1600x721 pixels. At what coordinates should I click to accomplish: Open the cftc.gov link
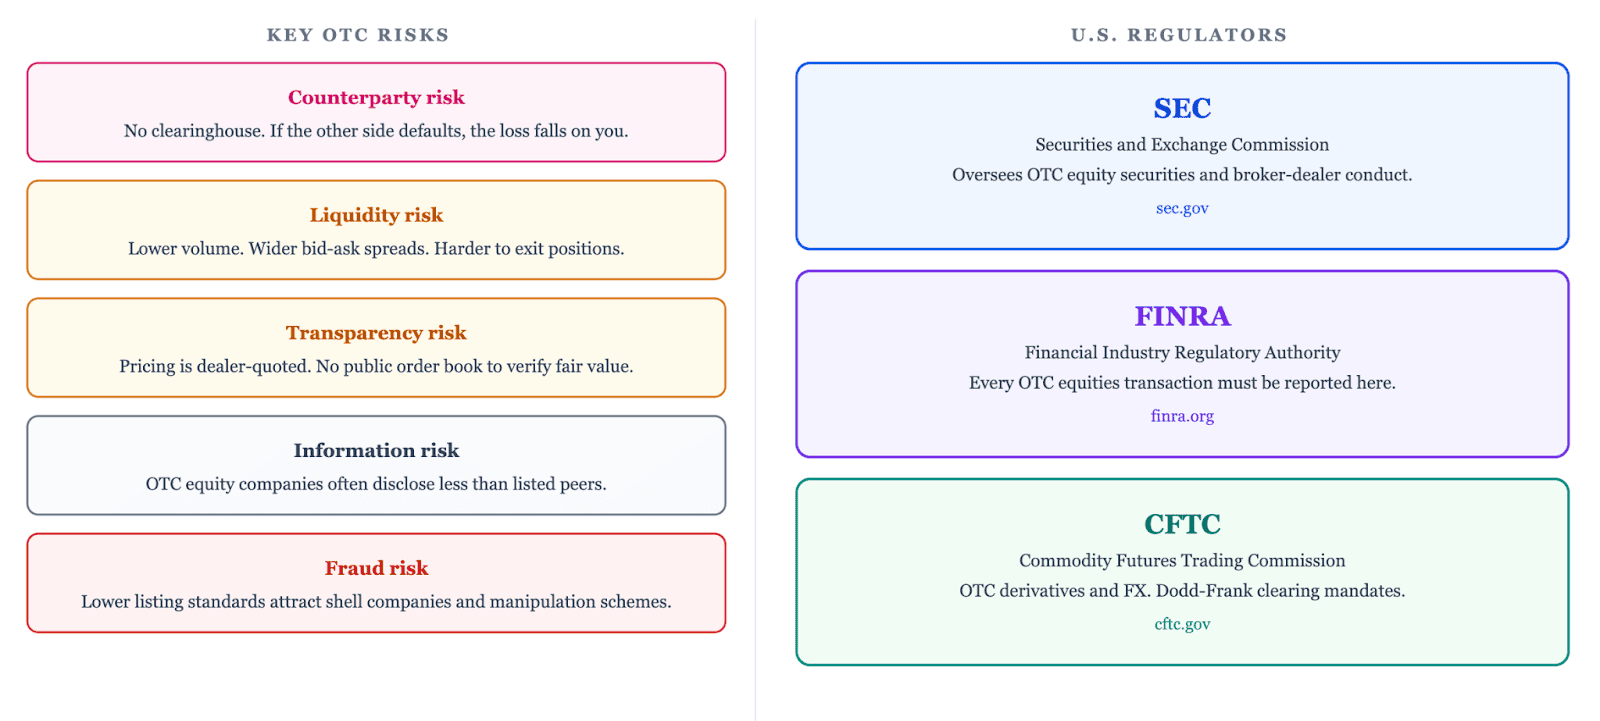[1182, 624]
